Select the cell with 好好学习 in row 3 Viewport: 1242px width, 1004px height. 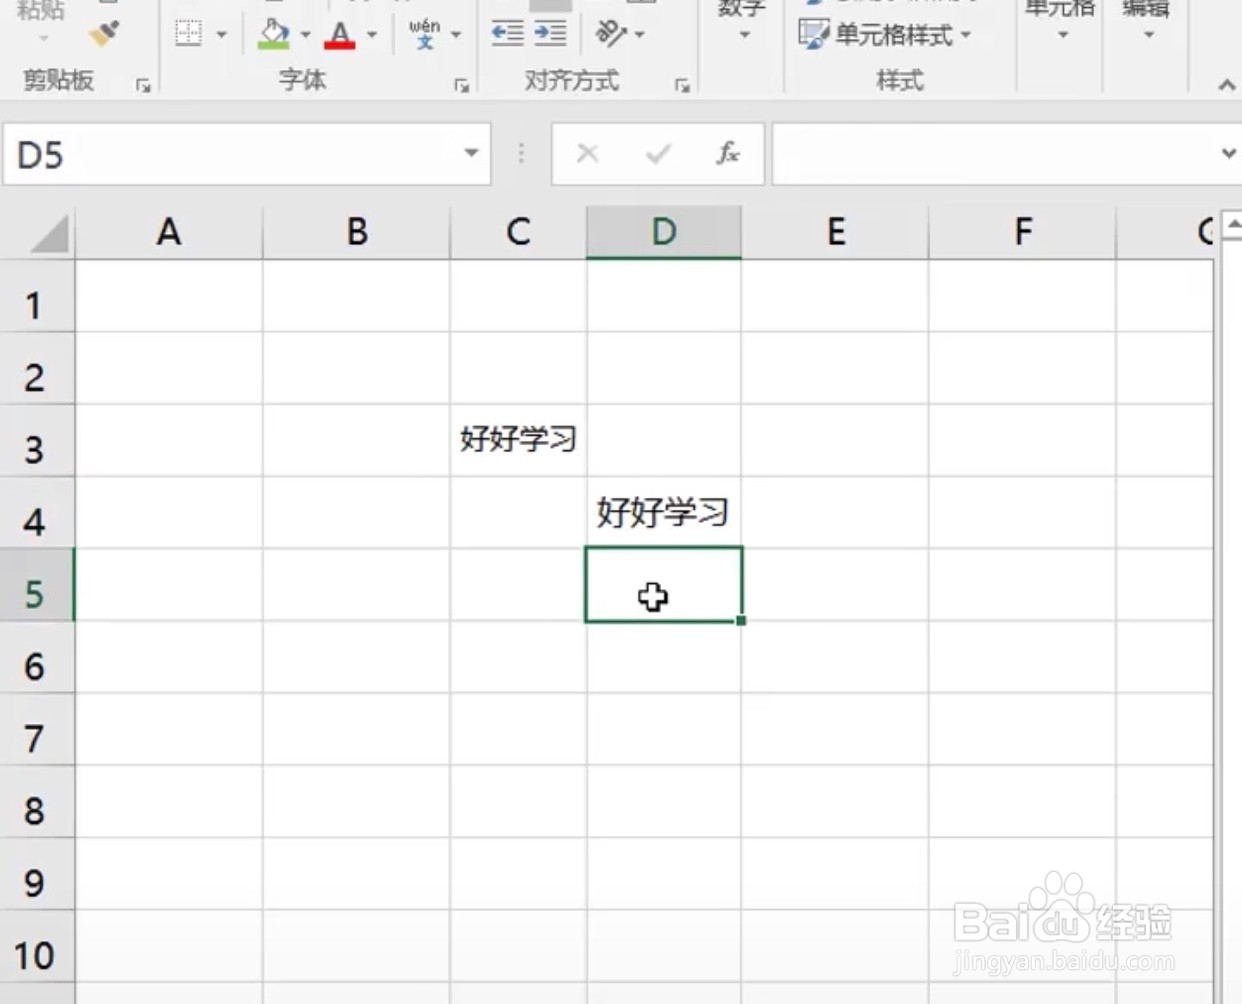coord(517,440)
